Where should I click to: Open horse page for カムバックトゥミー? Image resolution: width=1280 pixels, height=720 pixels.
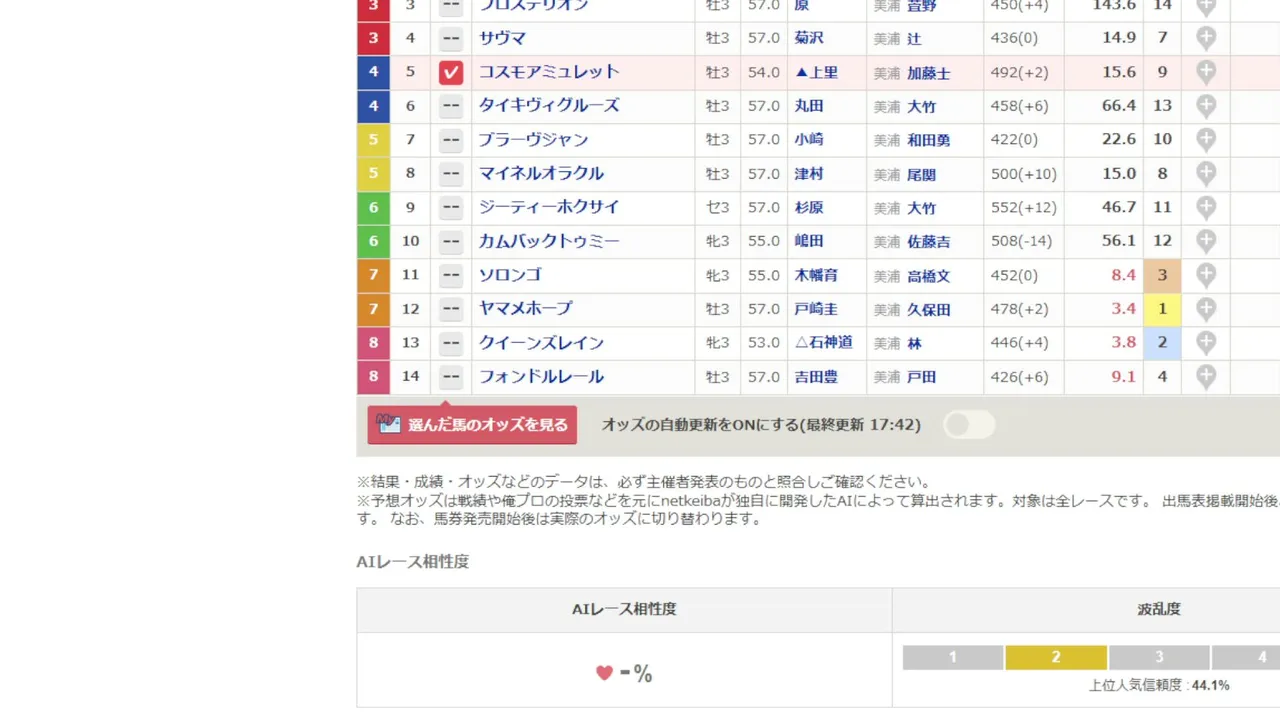click(549, 241)
